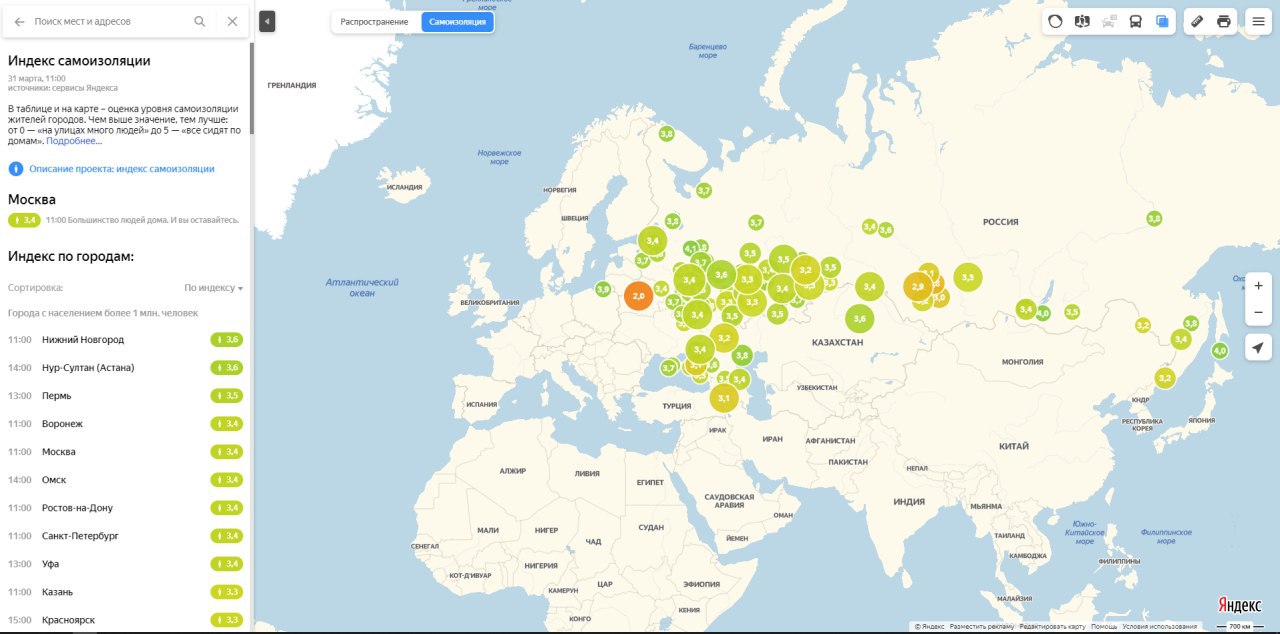Click the '© Яндекс' copyright link

(x=929, y=627)
